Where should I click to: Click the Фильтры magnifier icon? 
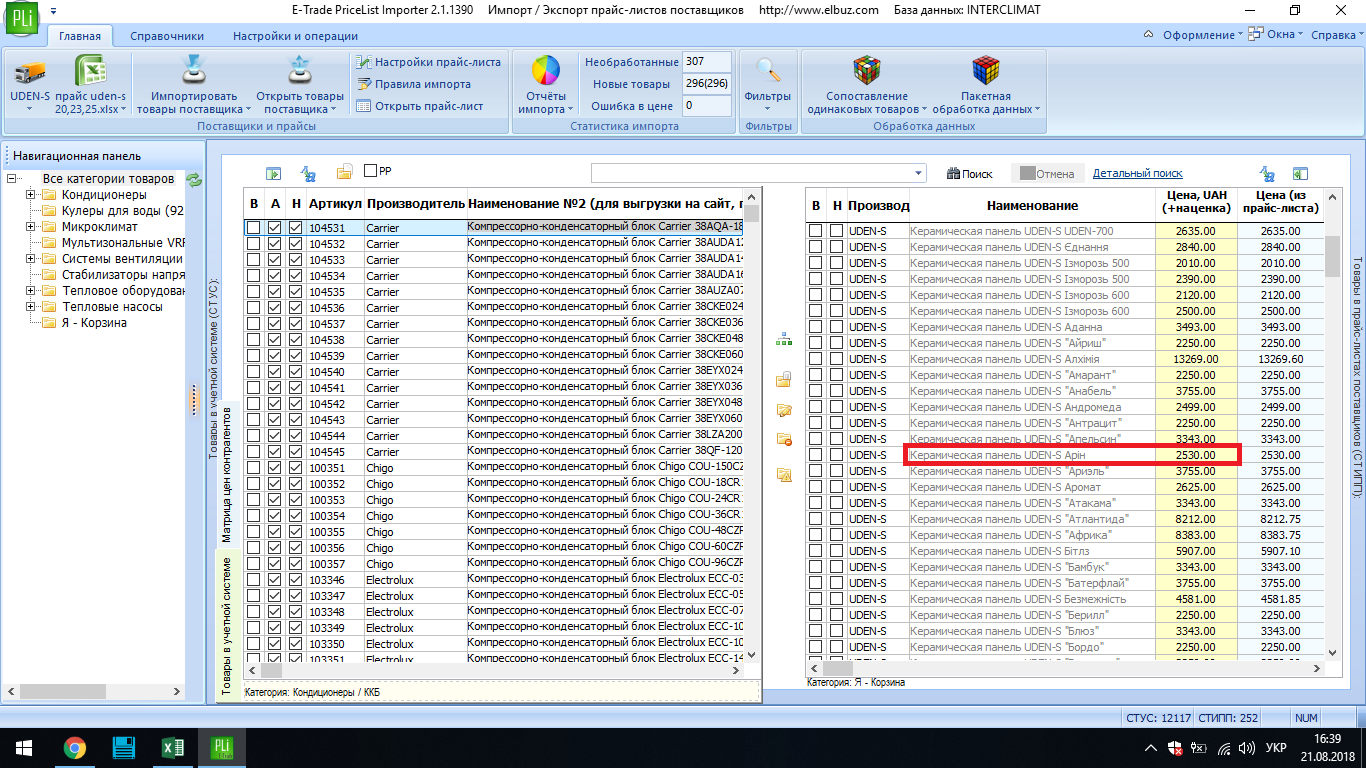tap(768, 72)
